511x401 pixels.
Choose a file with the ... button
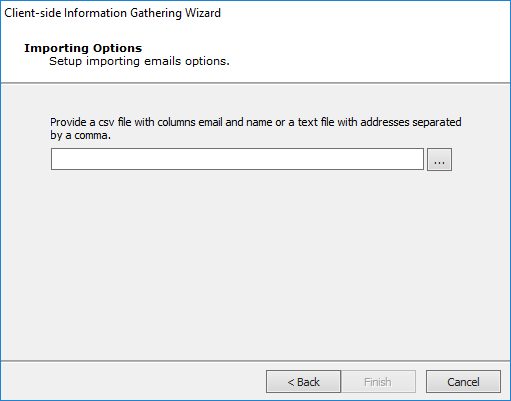[439, 159]
